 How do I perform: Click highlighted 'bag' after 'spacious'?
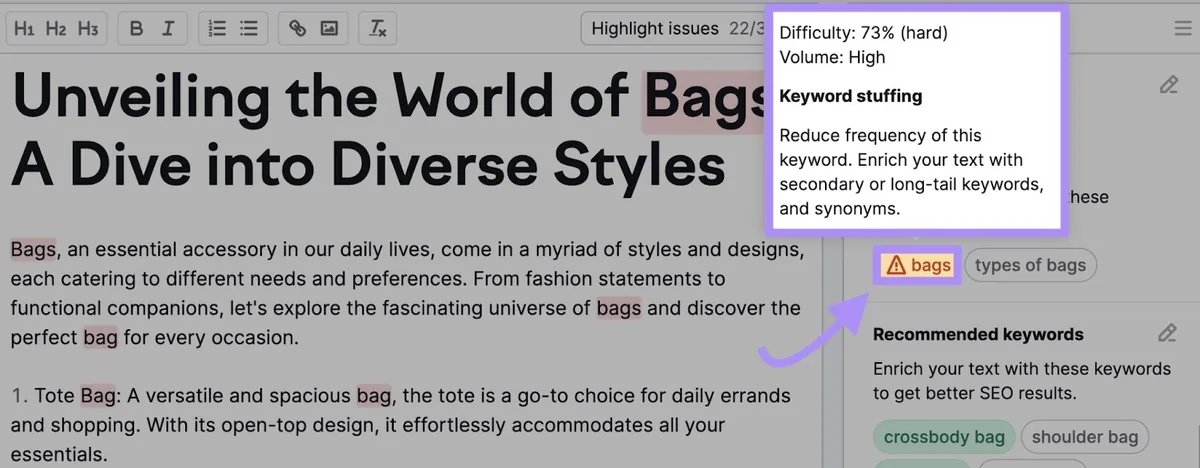point(374,396)
